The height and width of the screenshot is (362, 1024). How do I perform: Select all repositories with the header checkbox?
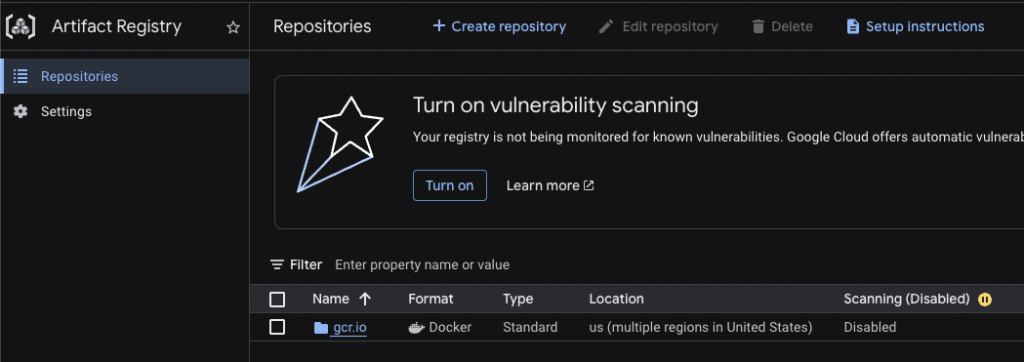click(x=277, y=299)
